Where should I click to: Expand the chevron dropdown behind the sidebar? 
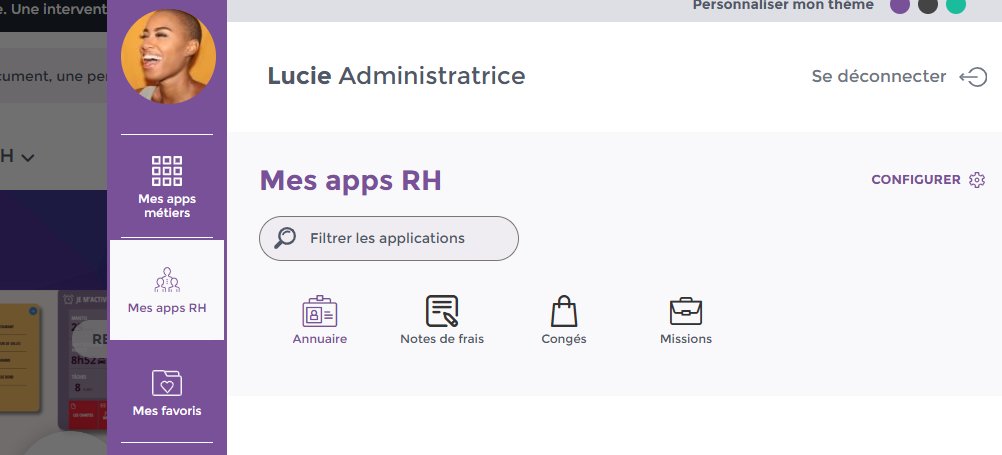28,157
